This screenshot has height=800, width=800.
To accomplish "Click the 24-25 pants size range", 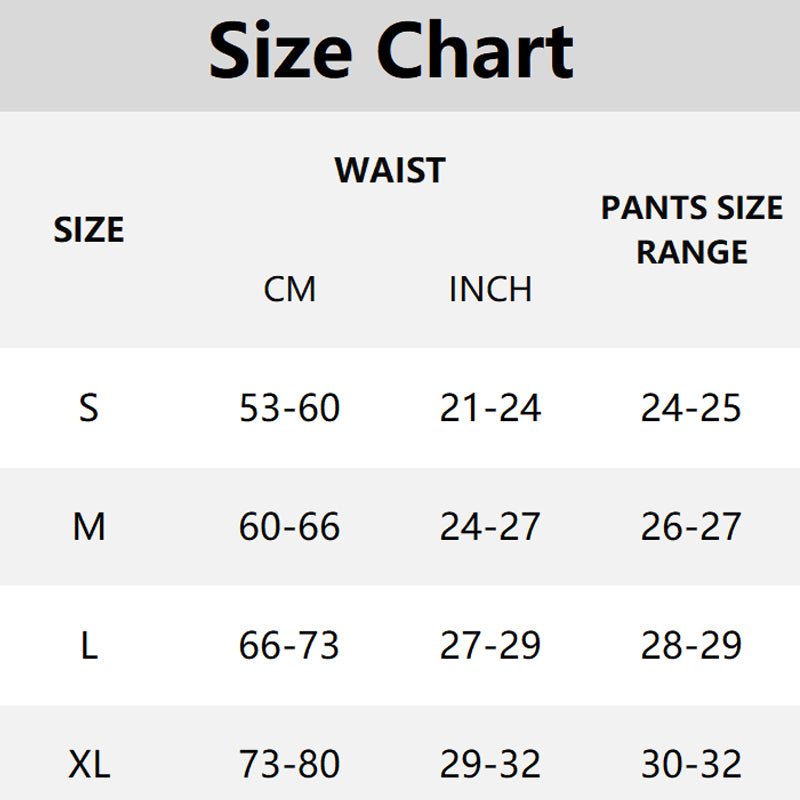I will [x=691, y=408].
